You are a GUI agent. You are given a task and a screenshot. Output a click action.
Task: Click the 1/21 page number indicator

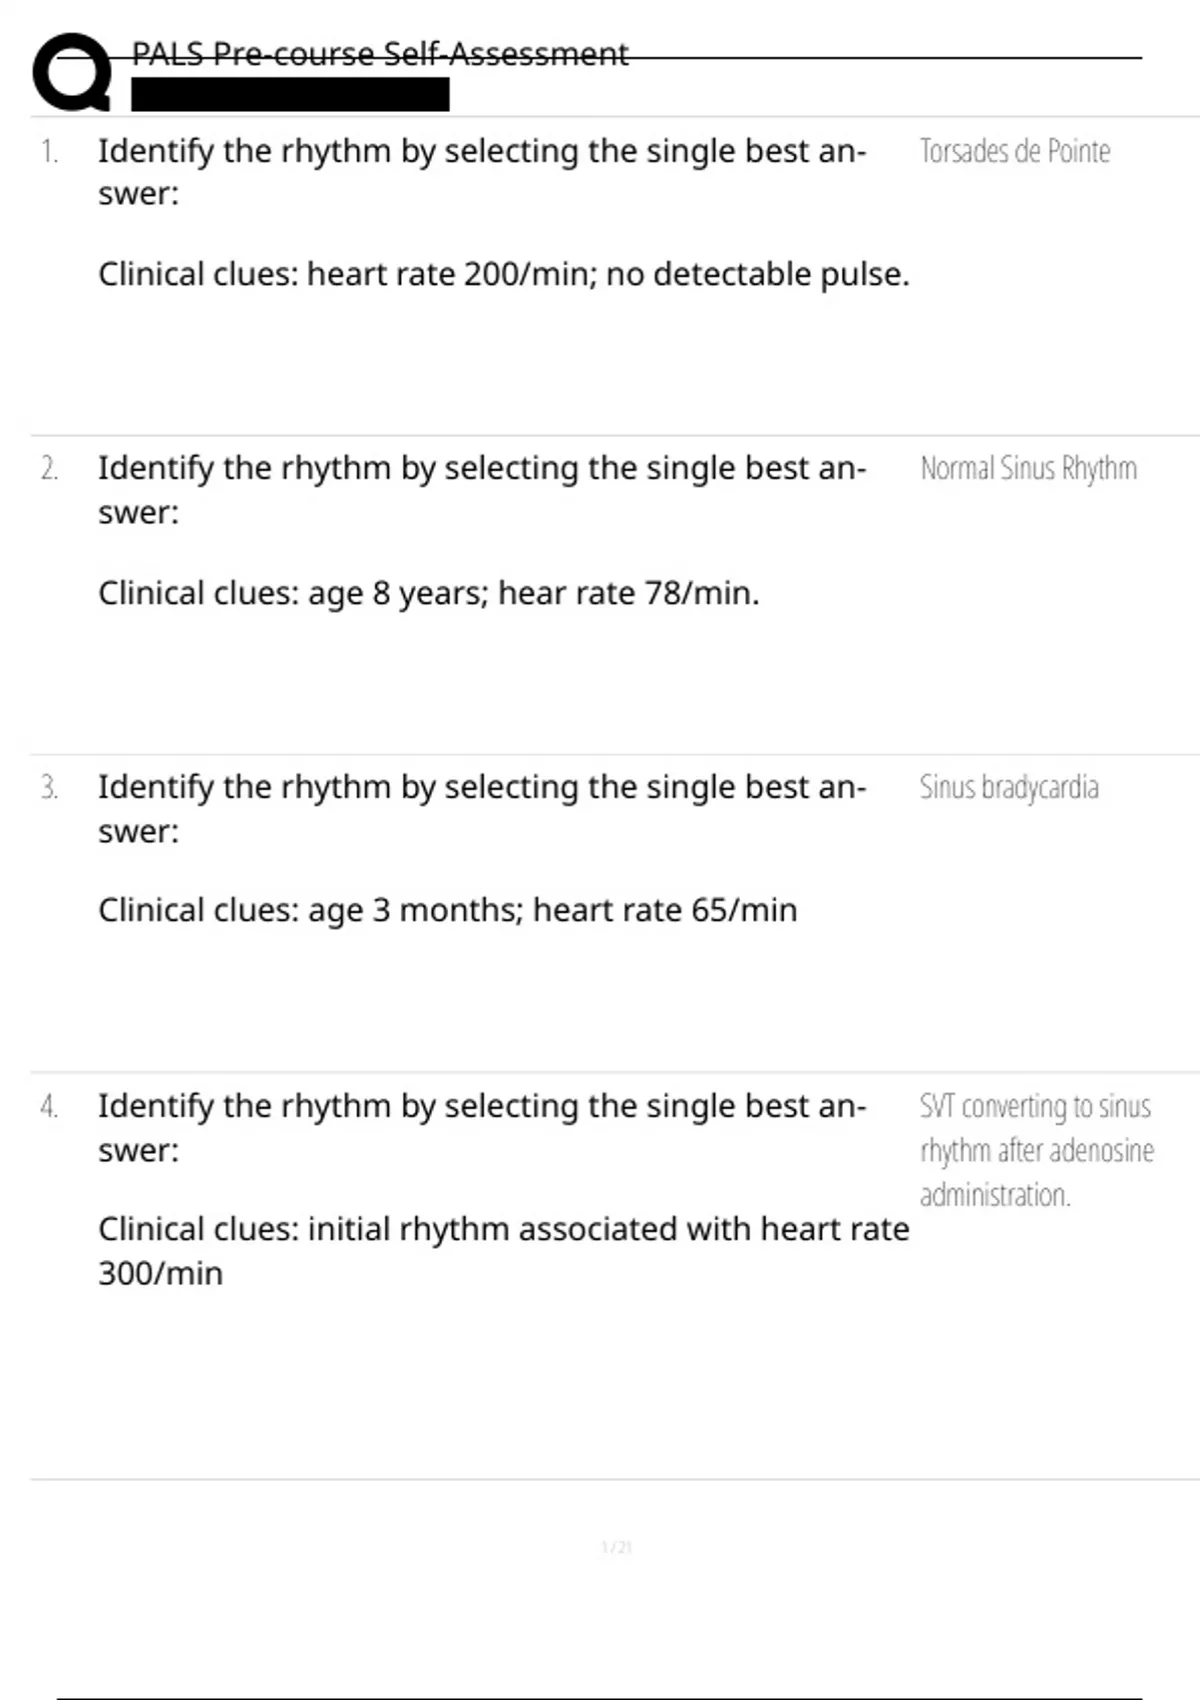[617, 1547]
